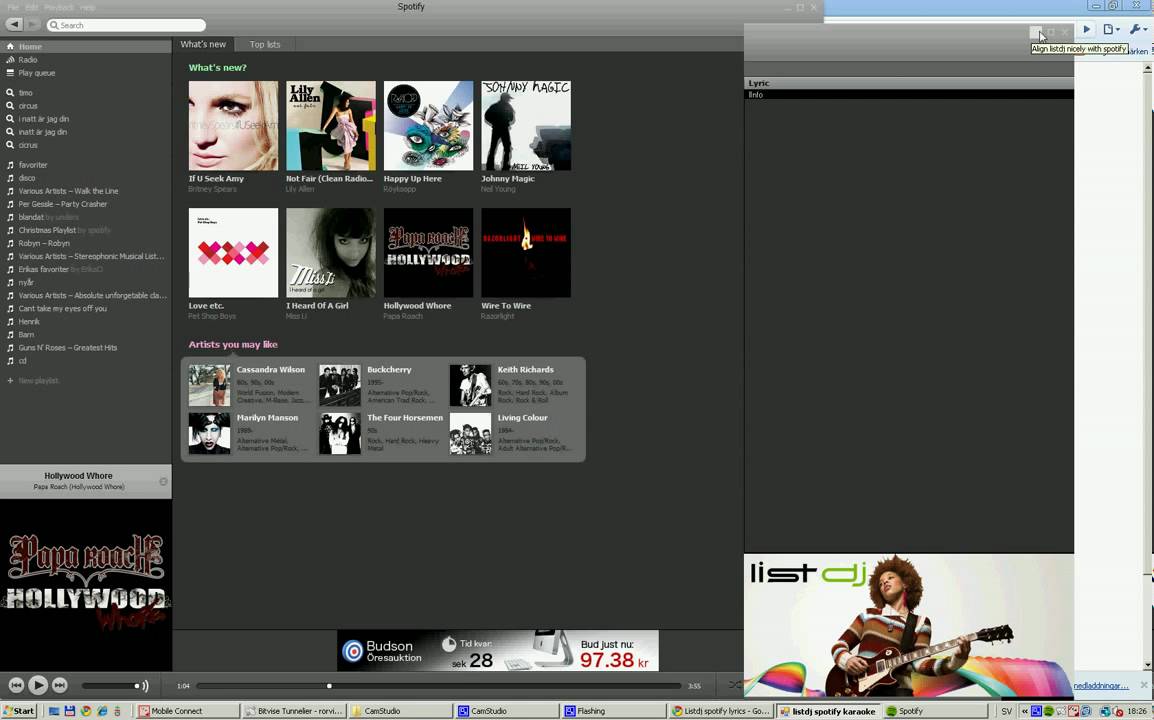Click the 'Röyksopp' artist link
This screenshot has width=1154, height=720.
click(x=400, y=189)
